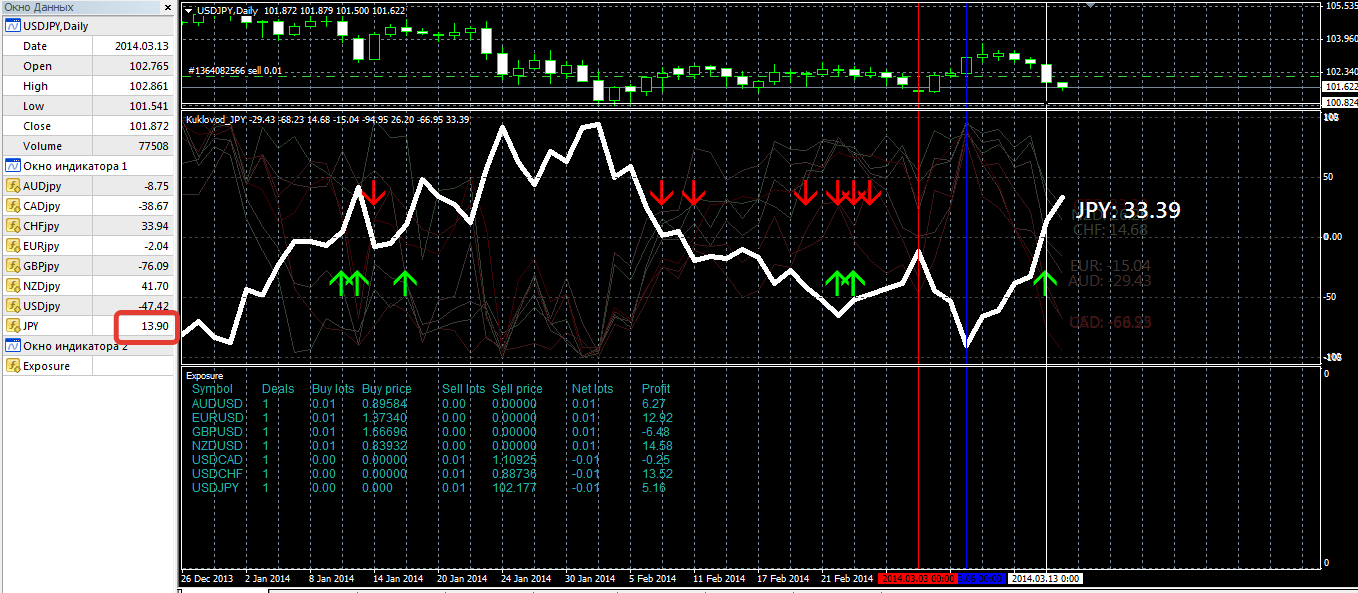Click the buy price 1.37340

coord(384,417)
